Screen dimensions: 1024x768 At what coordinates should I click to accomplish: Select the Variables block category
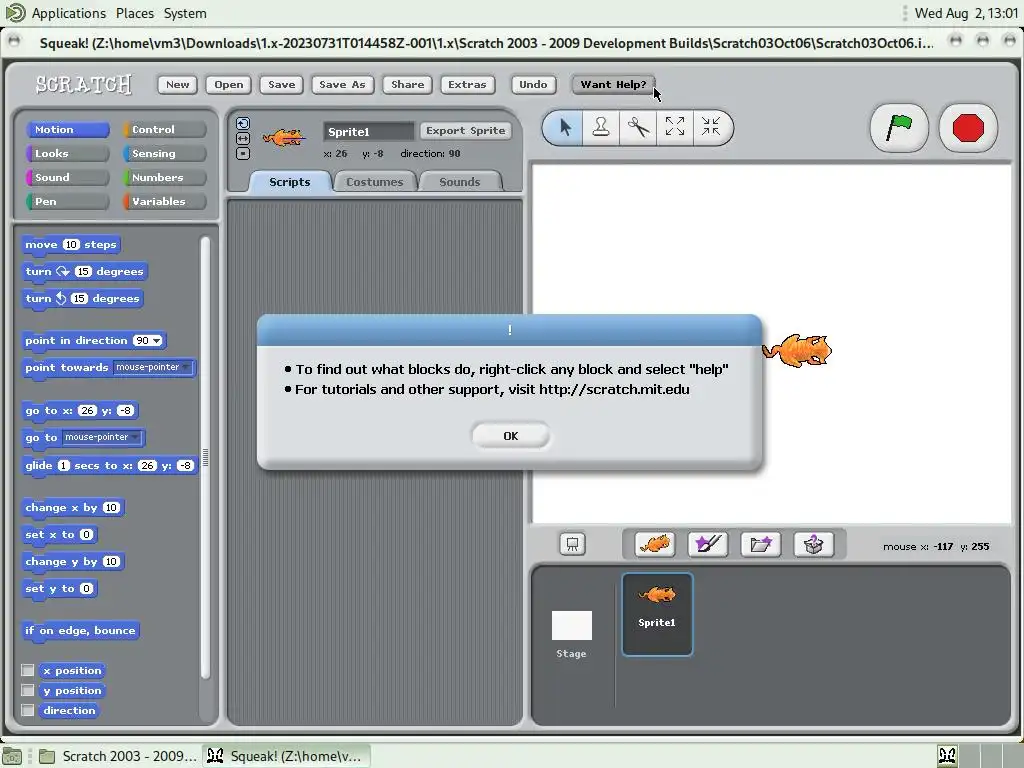165,201
